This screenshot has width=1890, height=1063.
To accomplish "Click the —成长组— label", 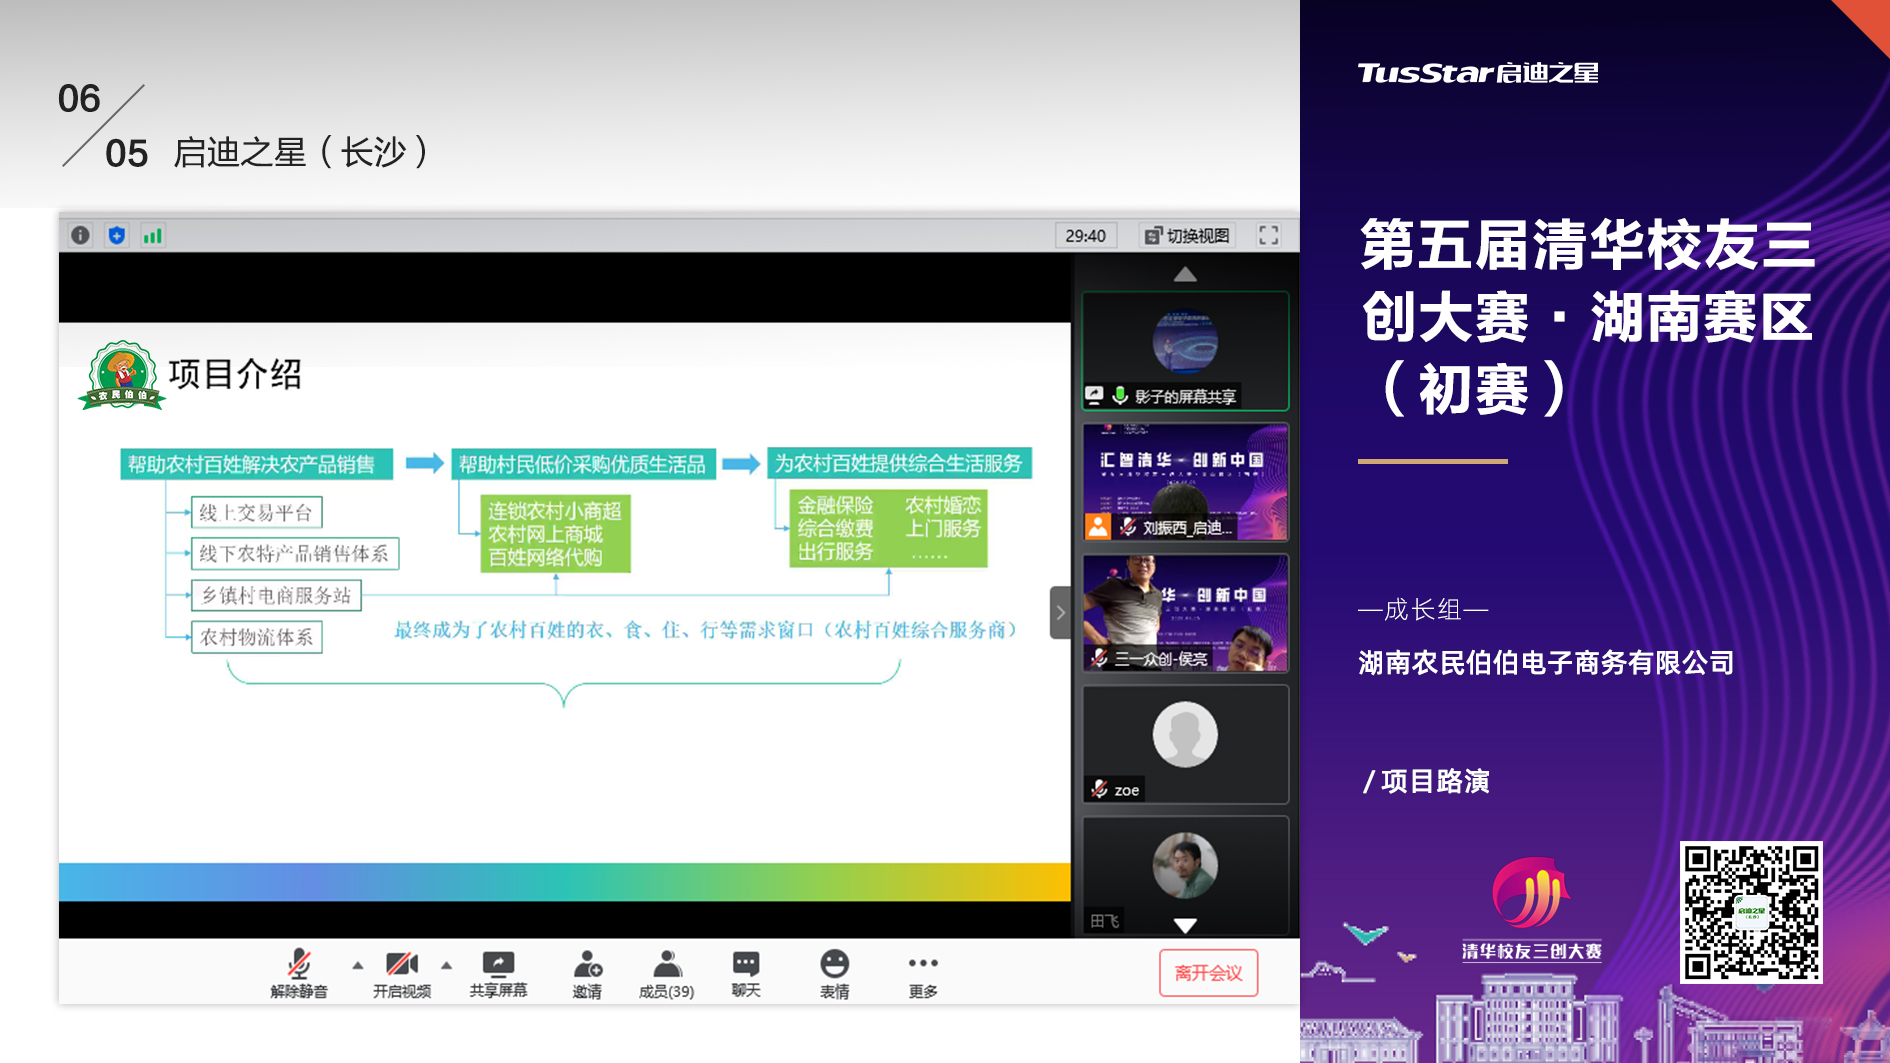I will [x=1423, y=609].
